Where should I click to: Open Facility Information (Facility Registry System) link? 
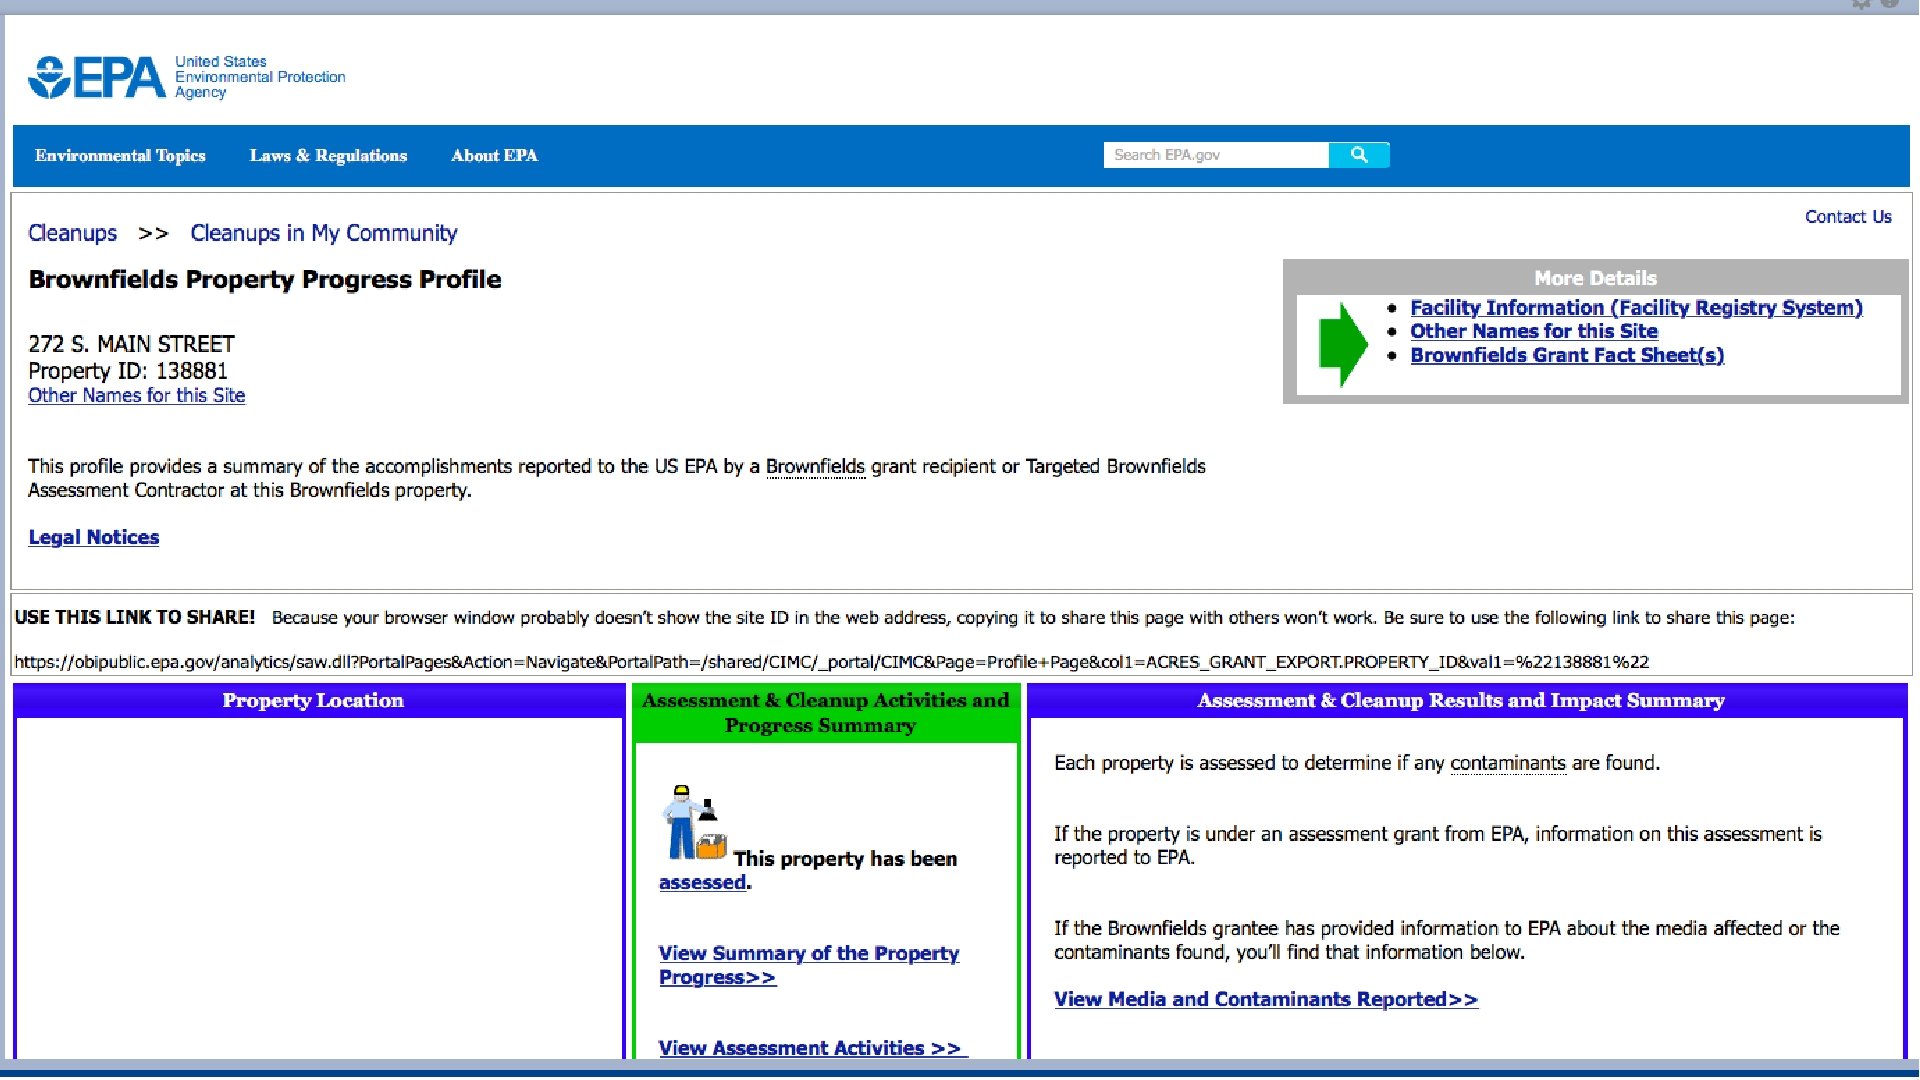(1636, 308)
